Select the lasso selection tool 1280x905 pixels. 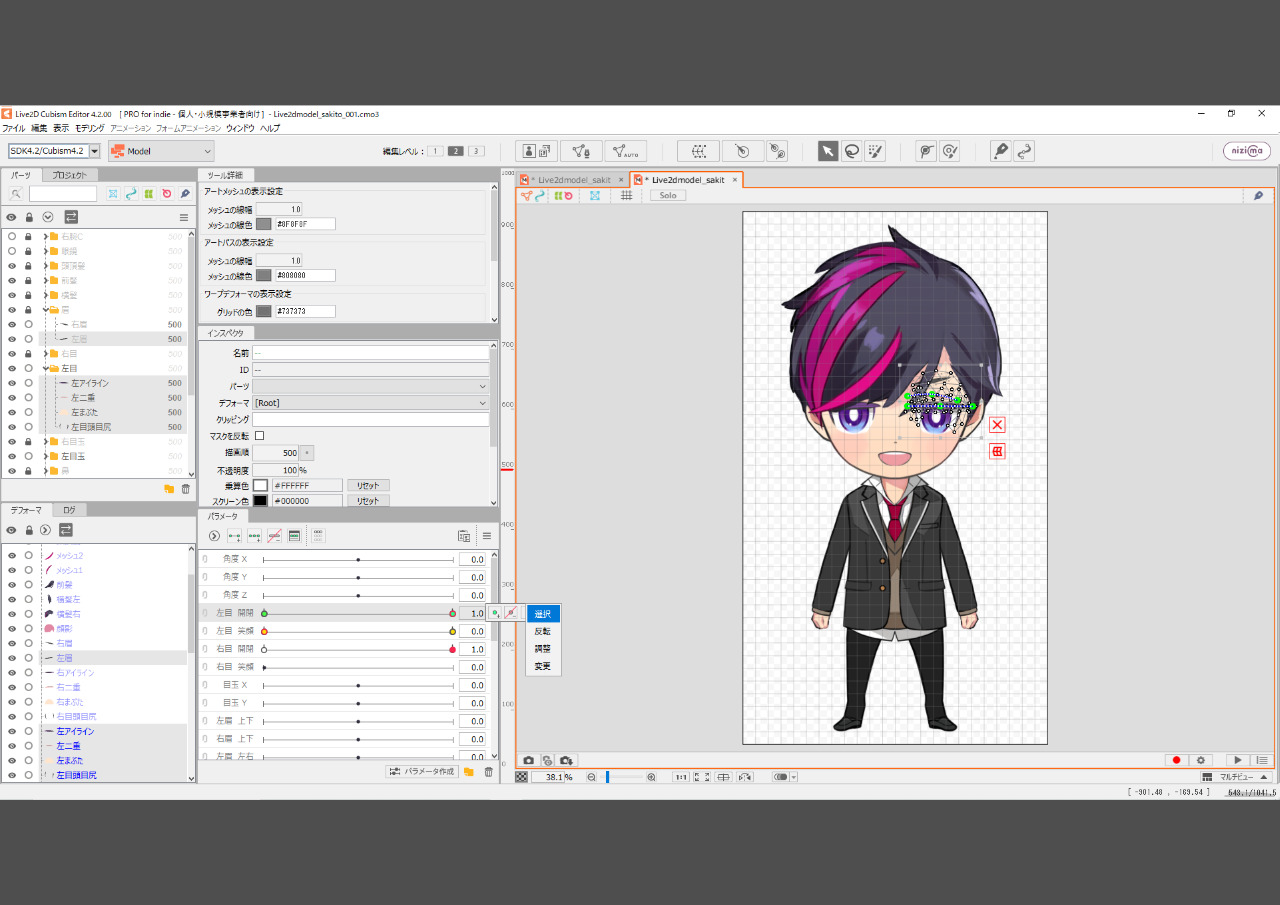[852, 151]
